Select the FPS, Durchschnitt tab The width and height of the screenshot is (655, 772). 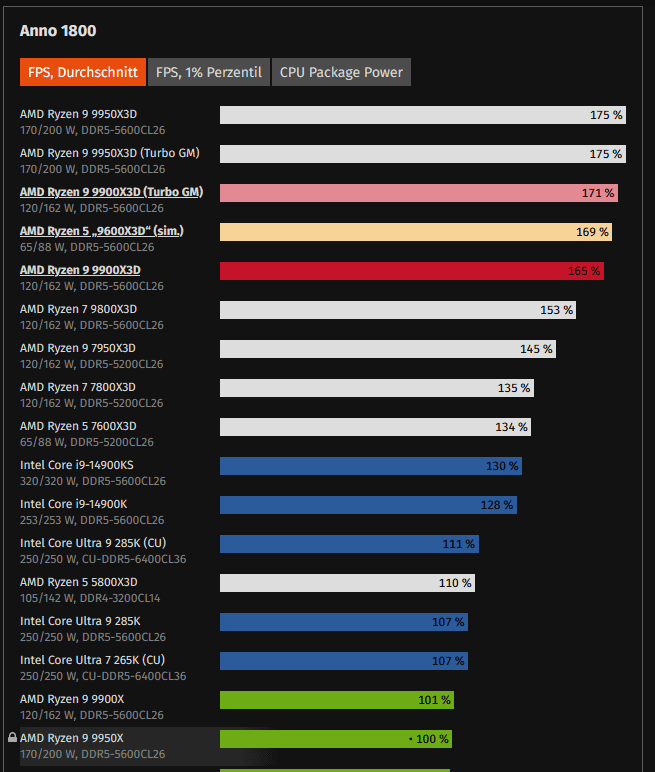tap(83, 72)
